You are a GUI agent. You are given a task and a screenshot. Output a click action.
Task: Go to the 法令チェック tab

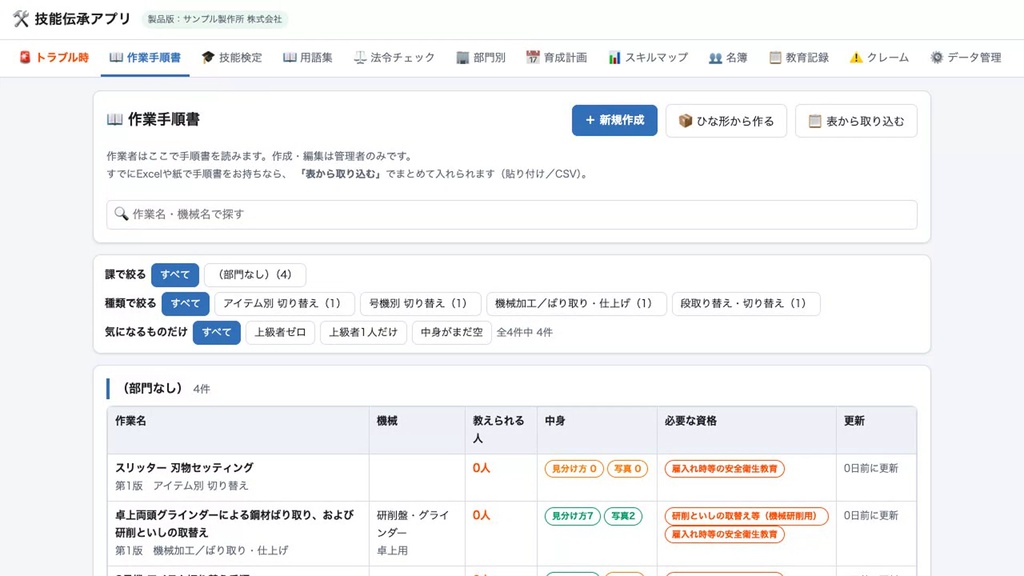[x=394, y=57]
